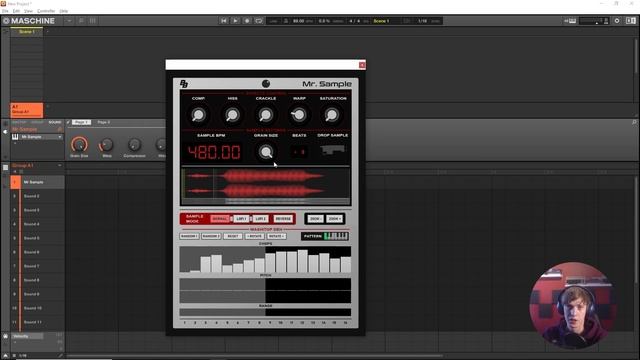Click the restart transport button
This screenshot has height=360, width=640.
(224, 21)
